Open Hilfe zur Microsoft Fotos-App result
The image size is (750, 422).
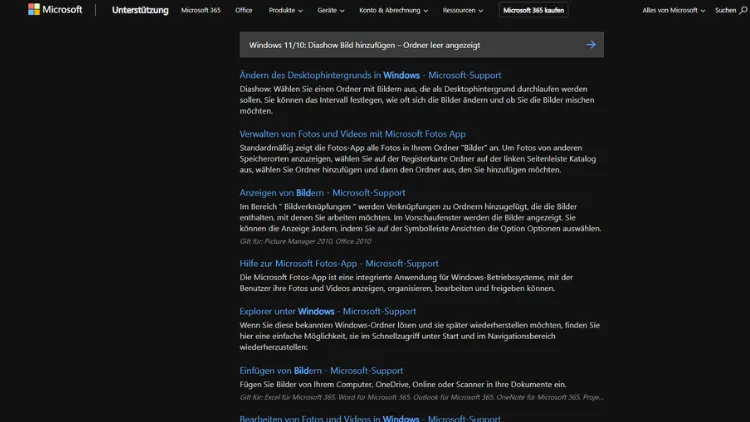(339, 264)
